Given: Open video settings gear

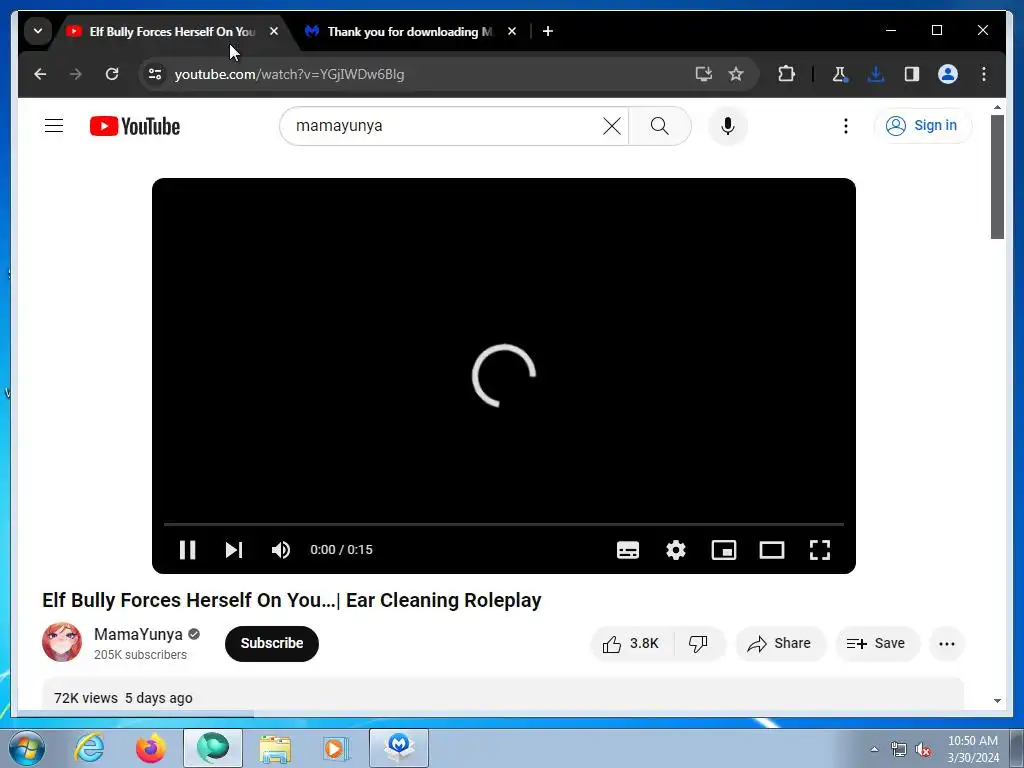Looking at the screenshot, I should pos(676,550).
